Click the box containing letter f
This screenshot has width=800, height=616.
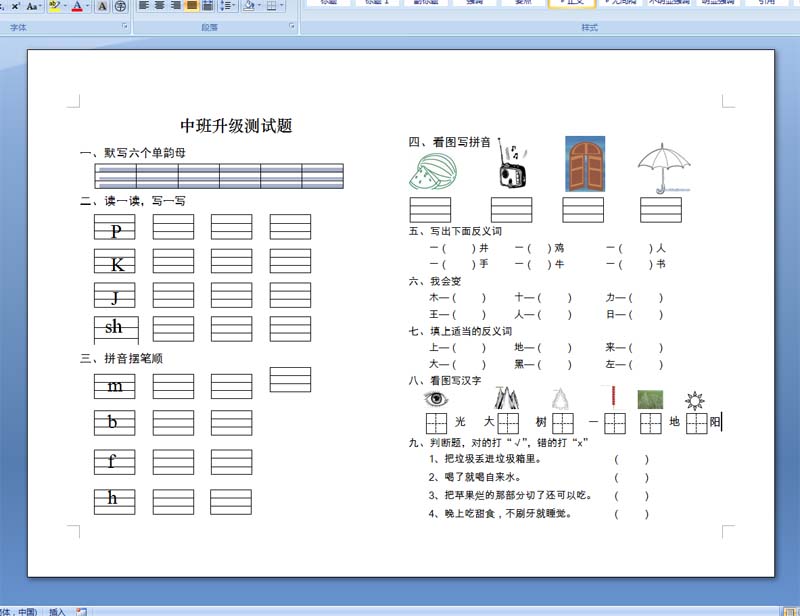pos(115,462)
